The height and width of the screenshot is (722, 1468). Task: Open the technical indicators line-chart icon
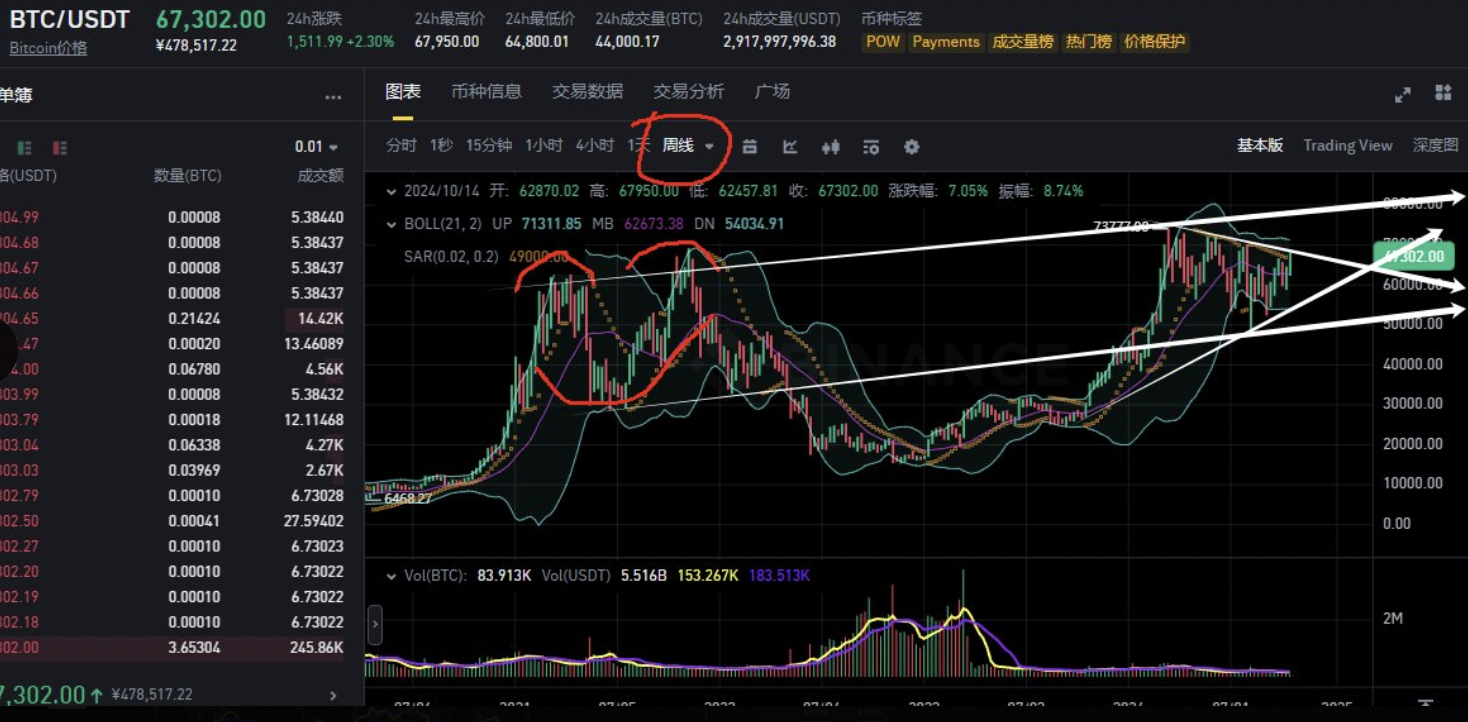pos(790,147)
